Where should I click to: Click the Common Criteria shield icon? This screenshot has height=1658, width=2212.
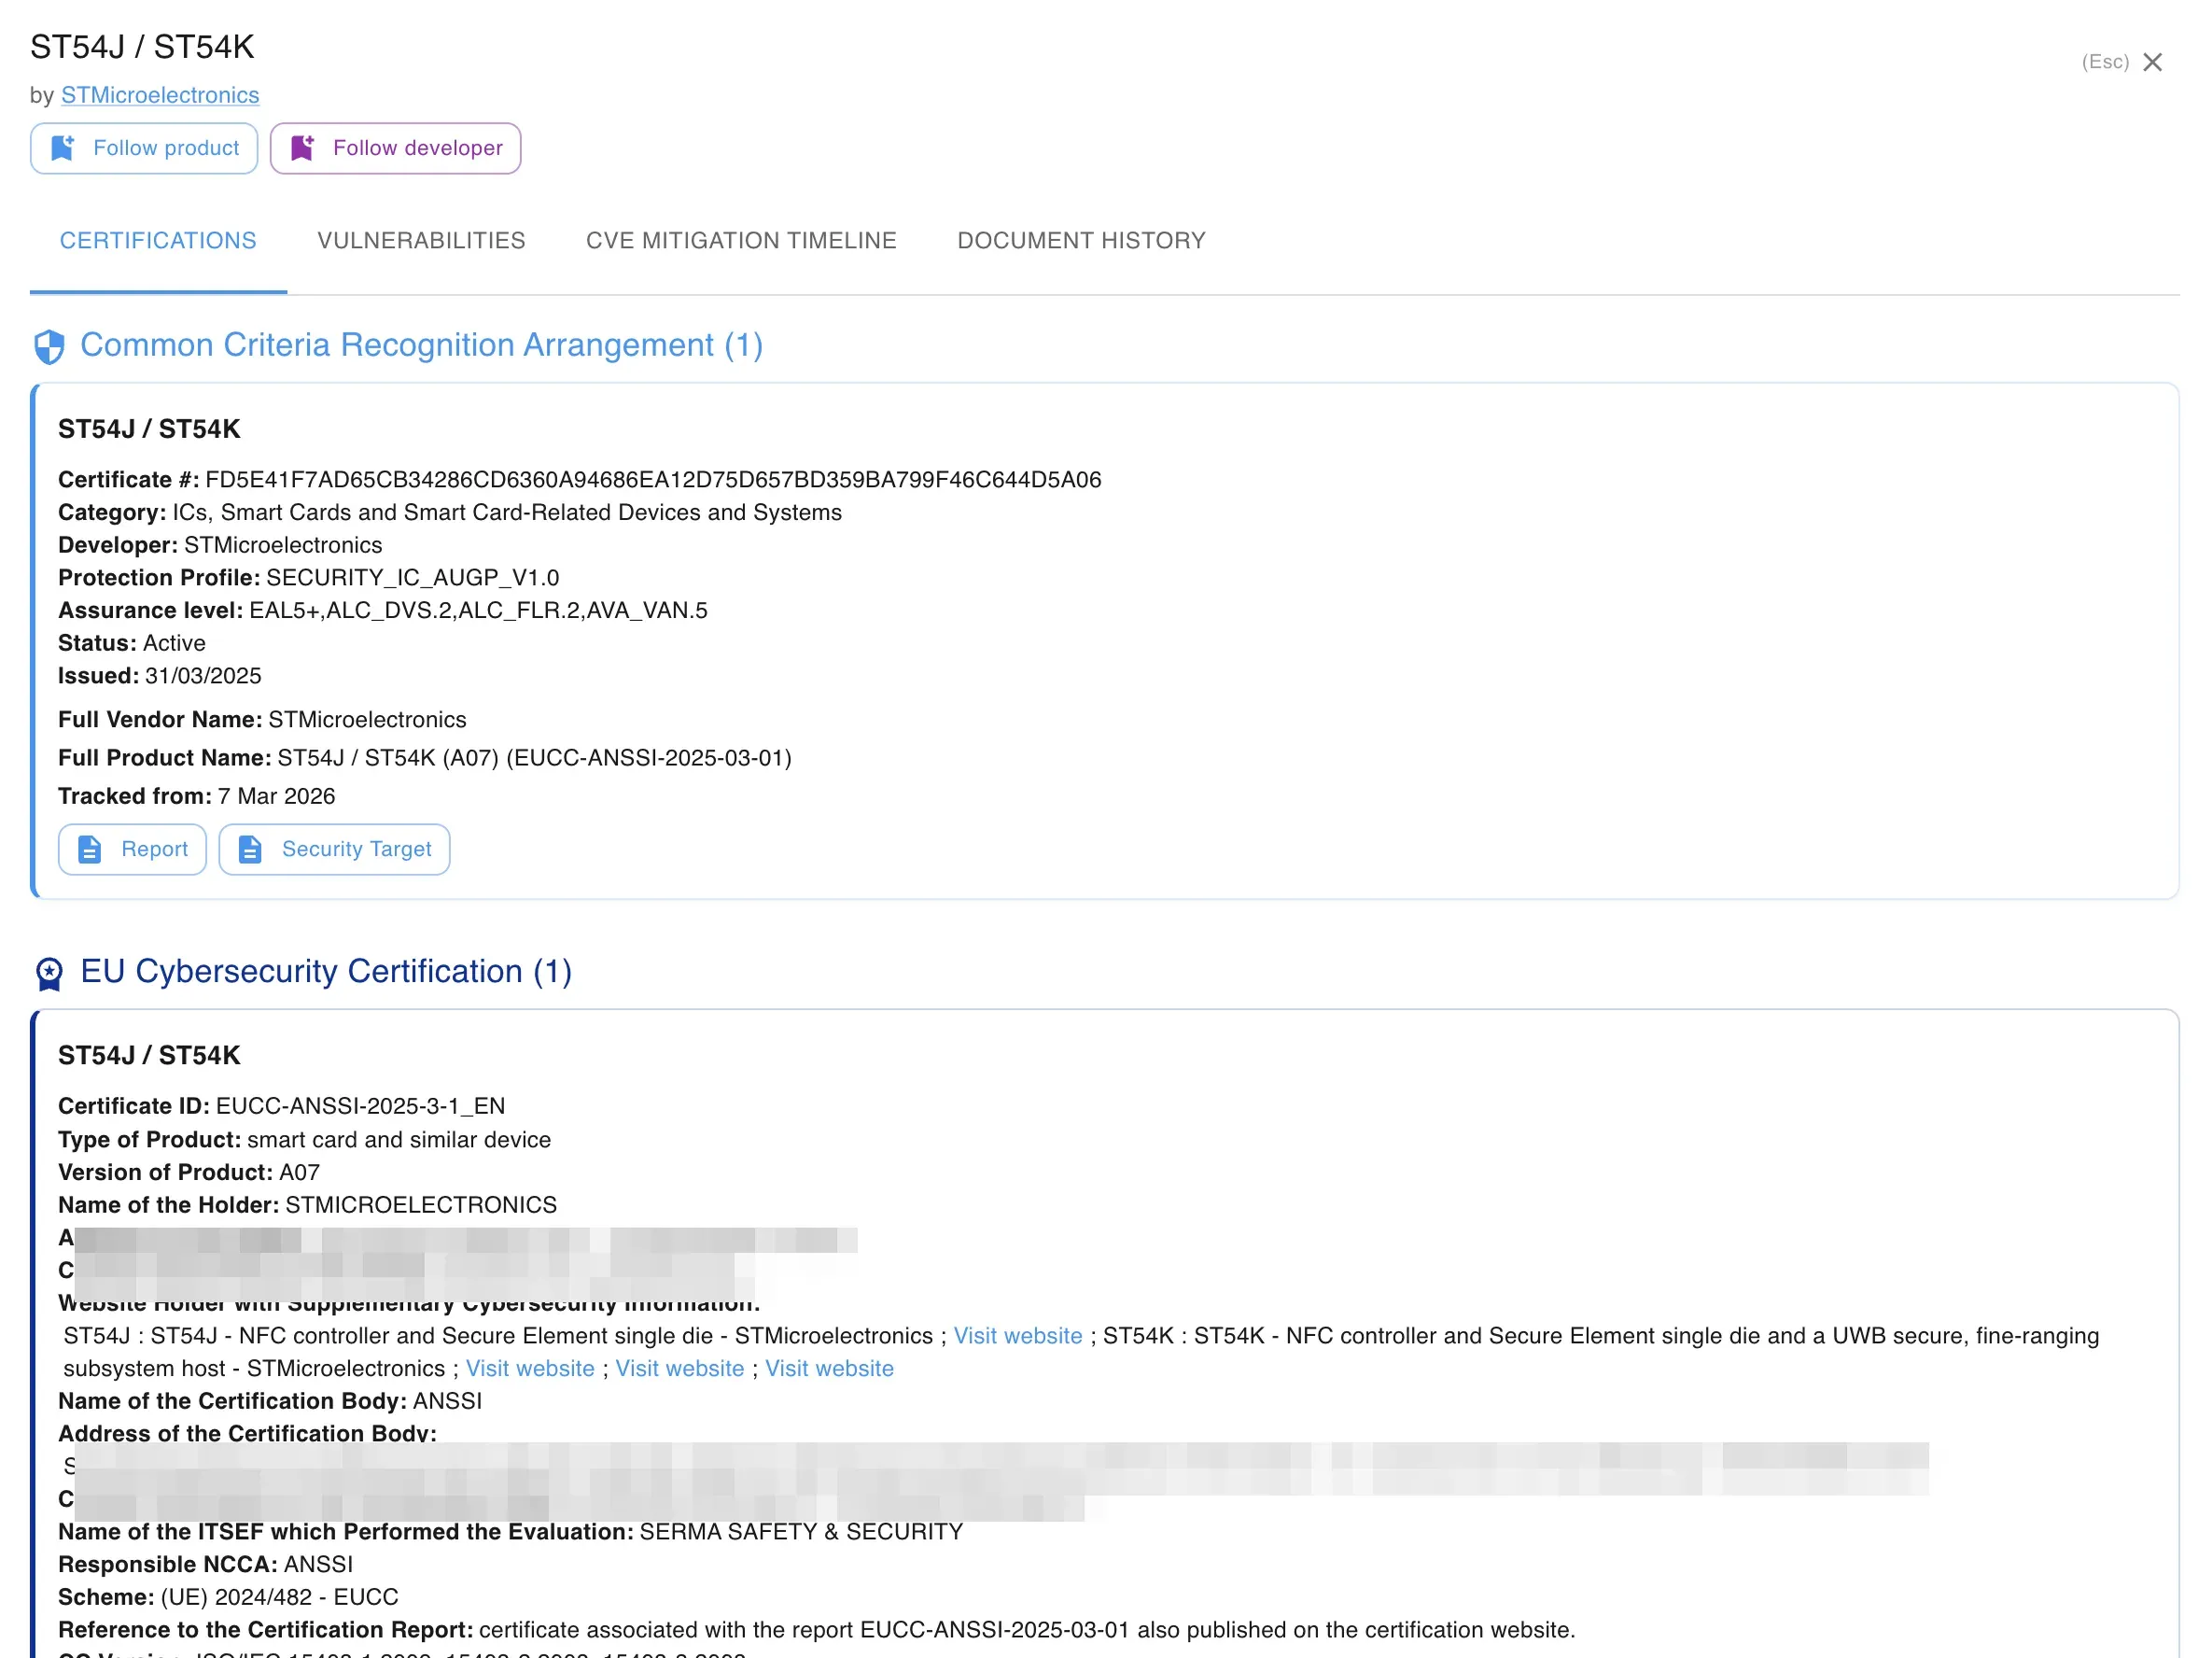(x=49, y=346)
